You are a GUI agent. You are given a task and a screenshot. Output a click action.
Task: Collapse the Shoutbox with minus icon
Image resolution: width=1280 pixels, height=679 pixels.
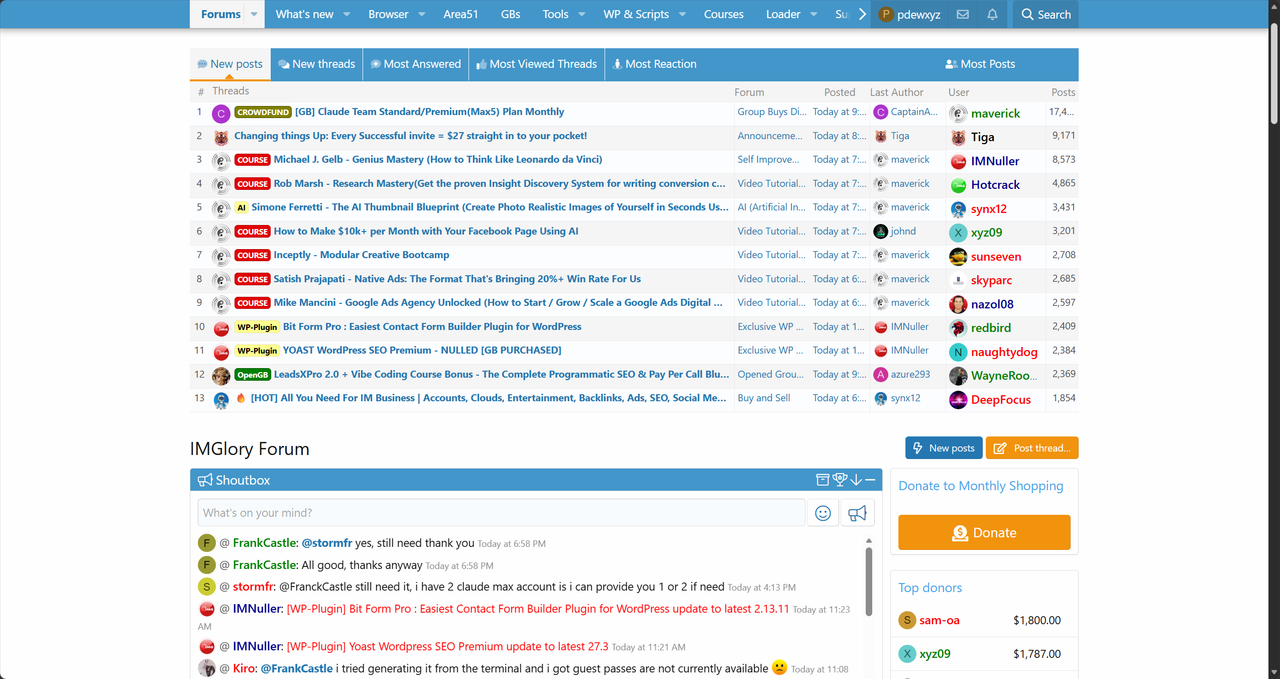click(870, 480)
